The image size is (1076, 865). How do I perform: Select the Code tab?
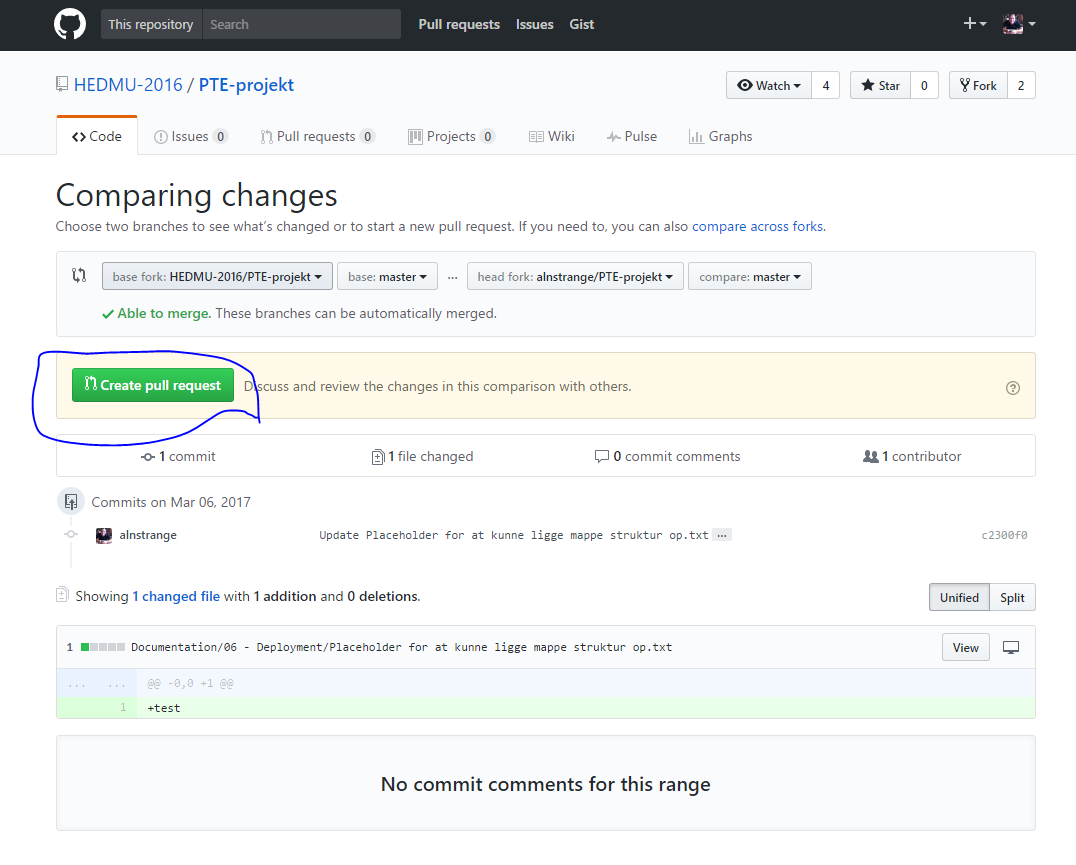click(97, 137)
